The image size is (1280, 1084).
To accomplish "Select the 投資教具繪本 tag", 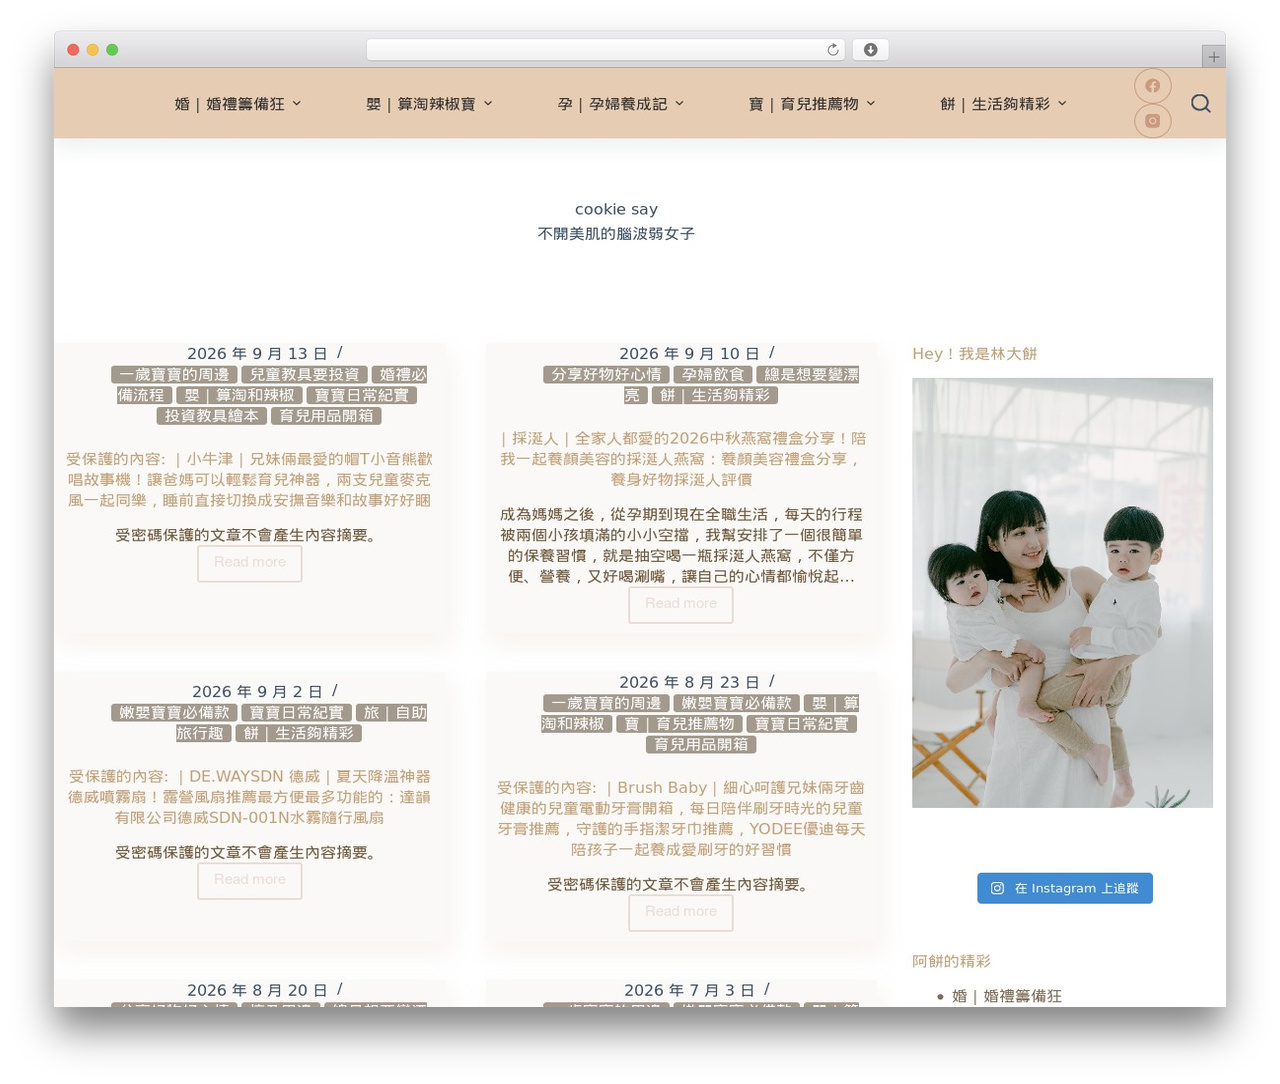I will (x=211, y=416).
